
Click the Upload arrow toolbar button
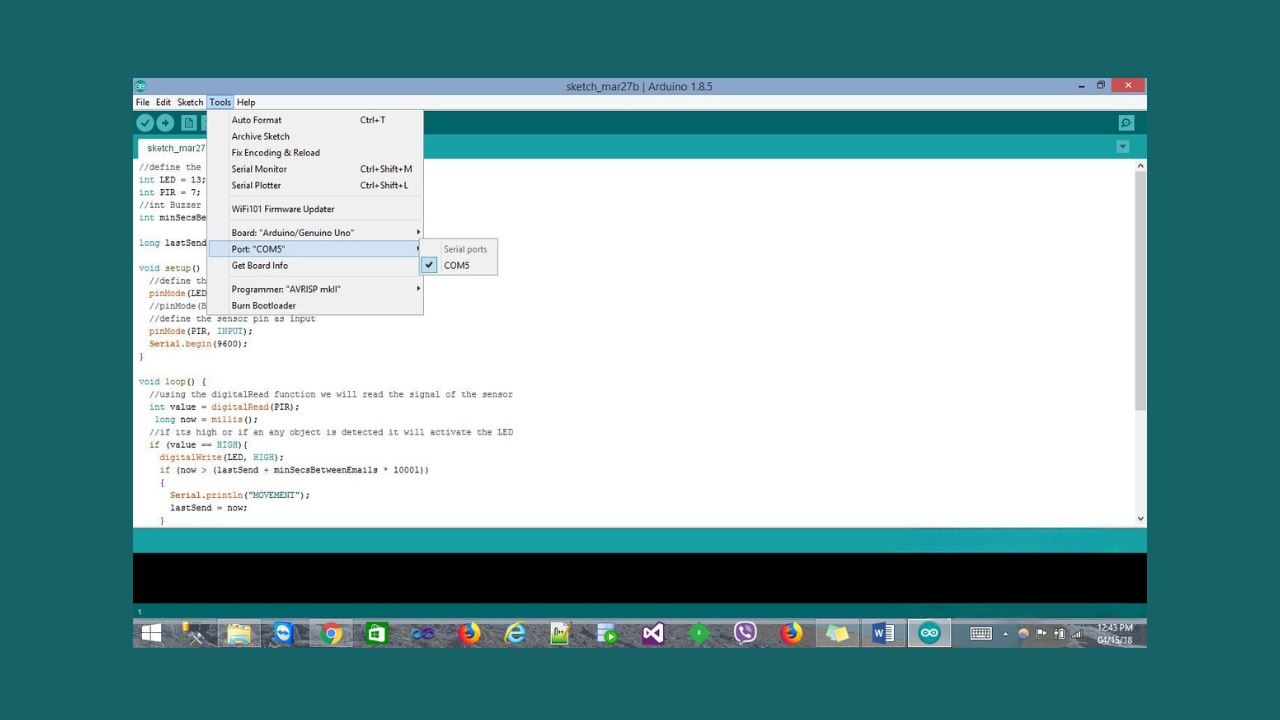[x=165, y=123]
